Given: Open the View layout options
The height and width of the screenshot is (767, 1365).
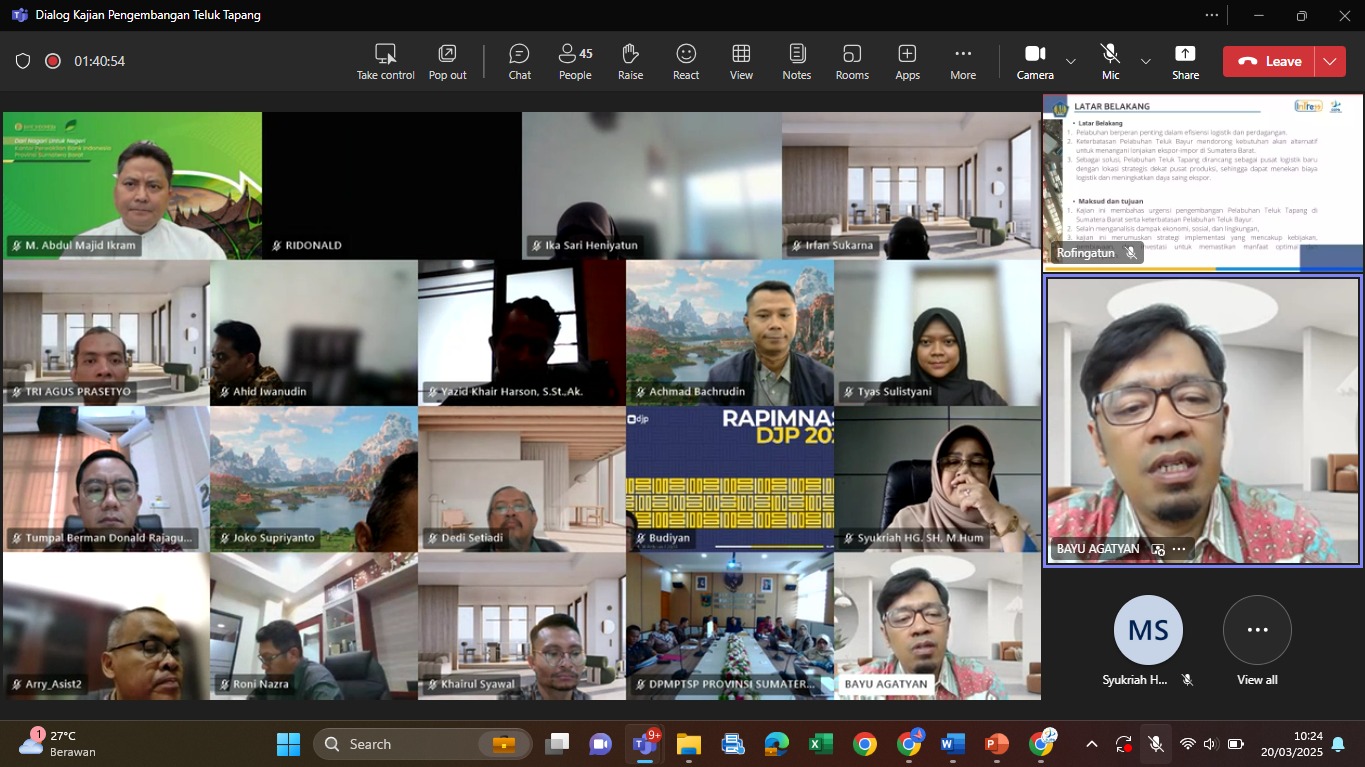Looking at the screenshot, I should pos(741,62).
